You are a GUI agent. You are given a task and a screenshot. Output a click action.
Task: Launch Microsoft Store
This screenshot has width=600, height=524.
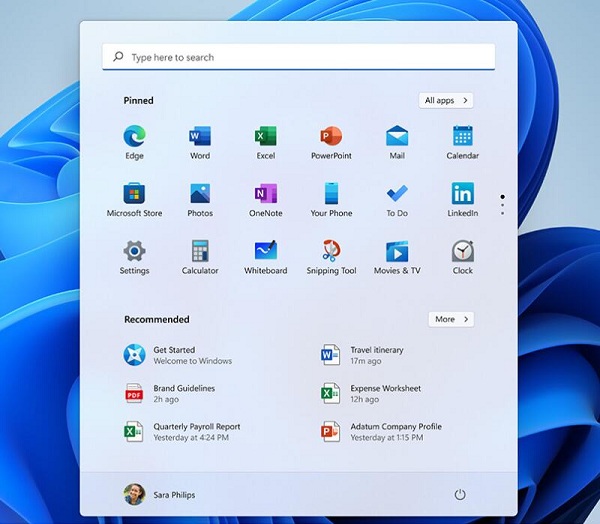[134, 200]
